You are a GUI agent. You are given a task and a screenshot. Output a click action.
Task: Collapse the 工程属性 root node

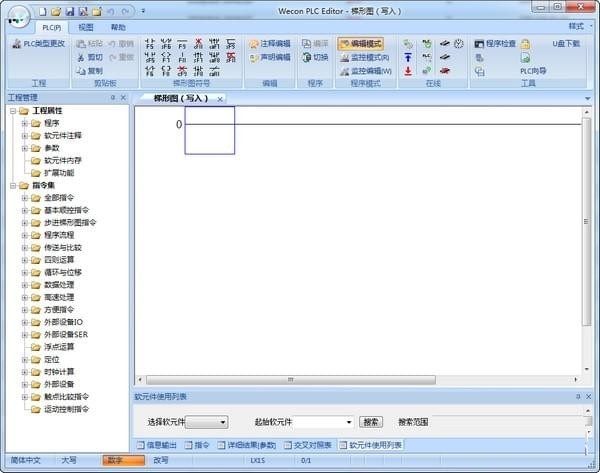pos(13,111)
